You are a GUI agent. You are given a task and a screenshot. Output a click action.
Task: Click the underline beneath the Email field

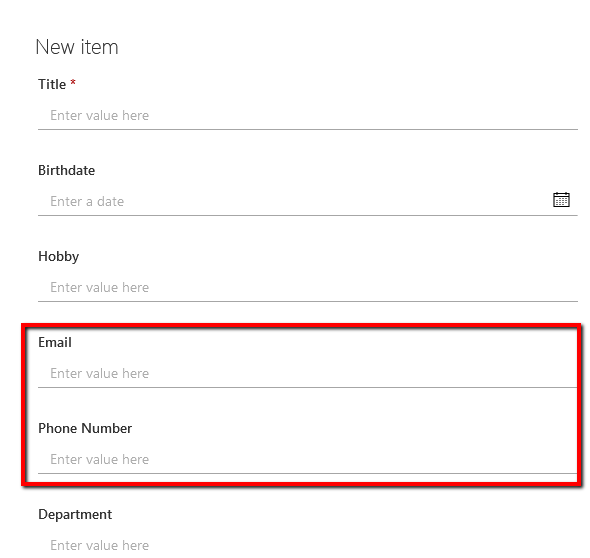pyautogui.click(x=308, y=387)
